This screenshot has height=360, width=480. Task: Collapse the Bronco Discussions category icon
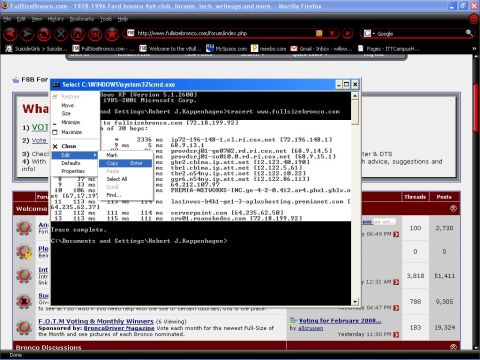point(453,347)
